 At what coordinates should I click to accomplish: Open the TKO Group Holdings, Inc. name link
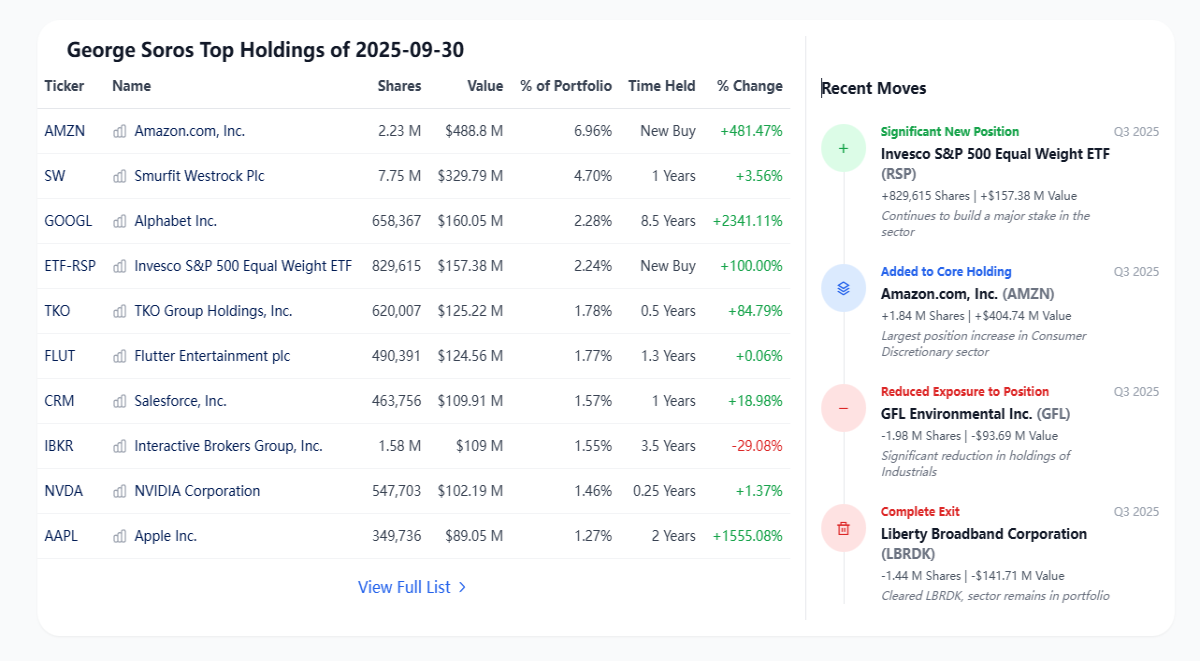tap(213, 311)
